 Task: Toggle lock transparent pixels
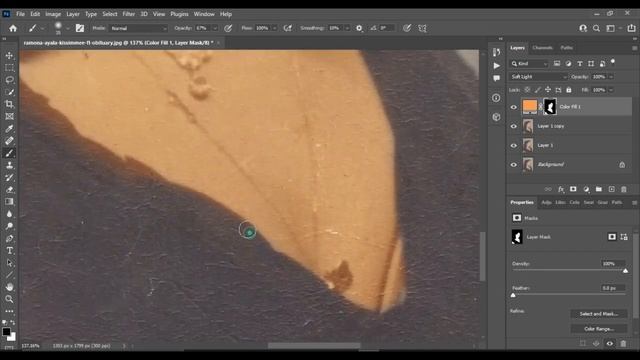pyautogui.click(x=527, y=90)
